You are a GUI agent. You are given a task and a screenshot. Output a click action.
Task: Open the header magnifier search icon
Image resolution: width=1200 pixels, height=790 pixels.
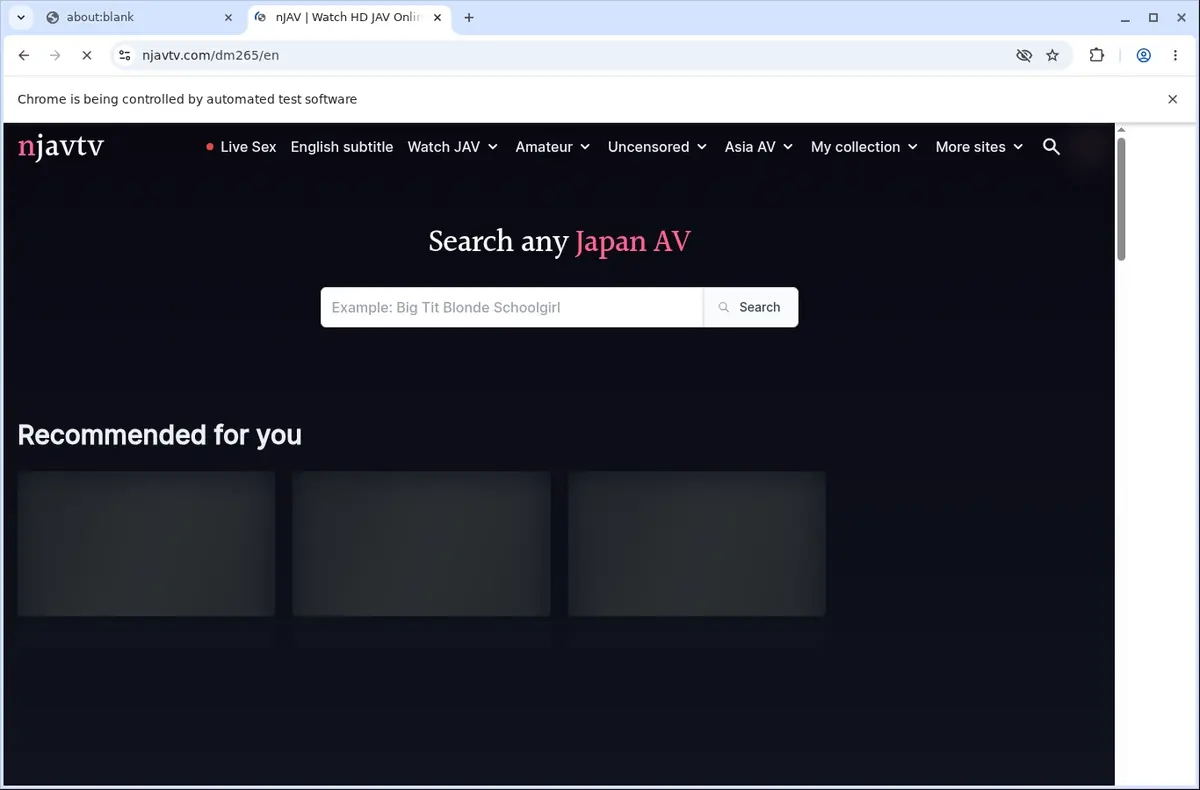(1051, 147)
